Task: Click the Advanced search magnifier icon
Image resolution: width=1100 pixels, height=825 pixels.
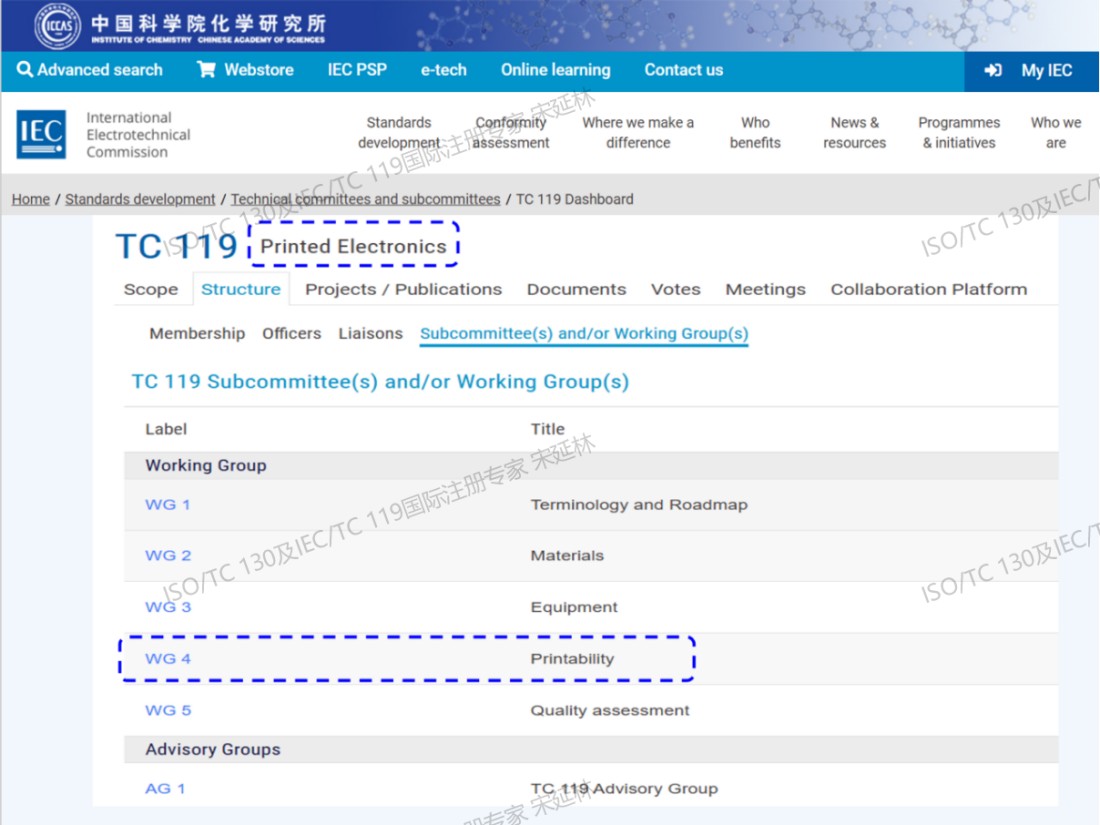Action: pos(25,69)
